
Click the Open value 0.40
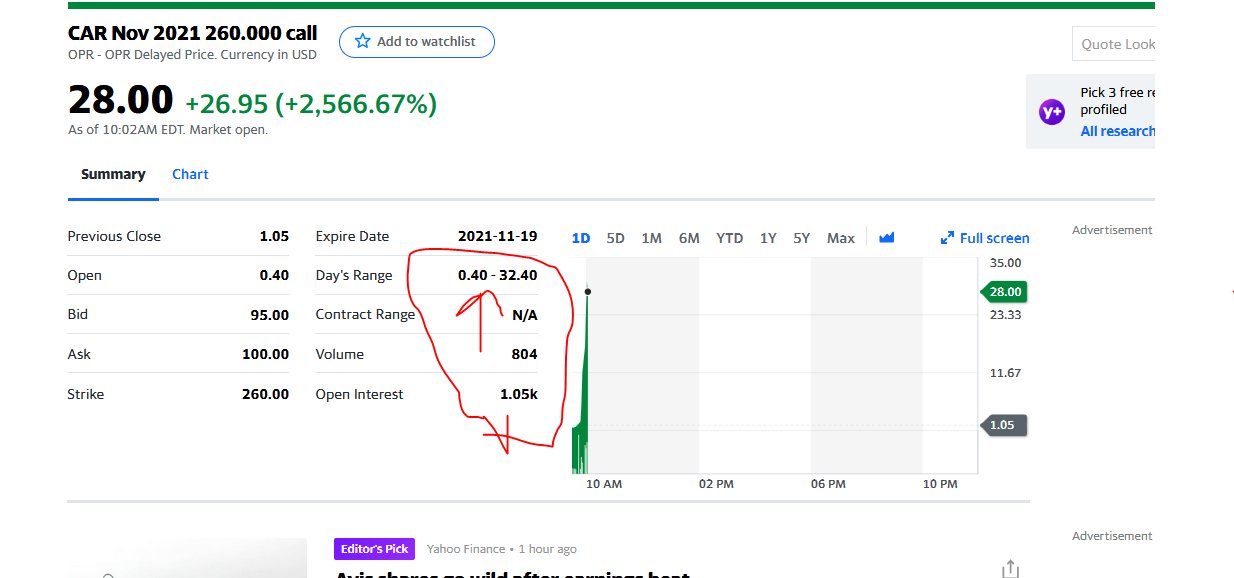click(x=274, y=275)
